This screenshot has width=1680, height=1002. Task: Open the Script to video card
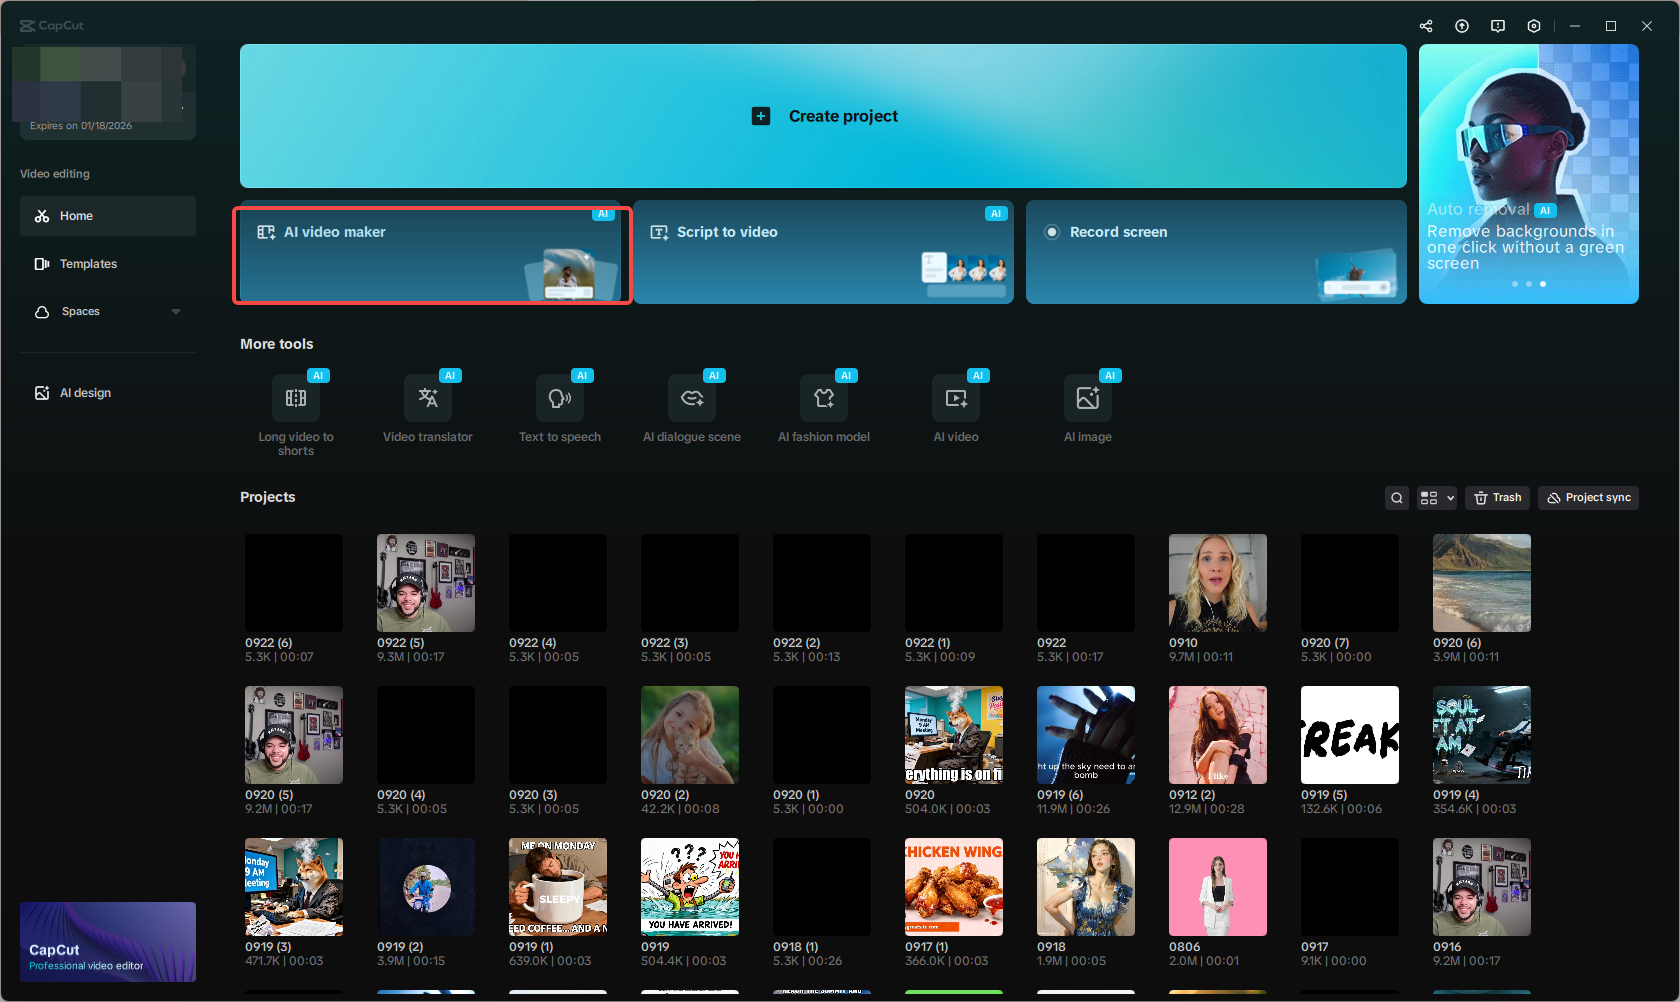(x=823, y=252)
